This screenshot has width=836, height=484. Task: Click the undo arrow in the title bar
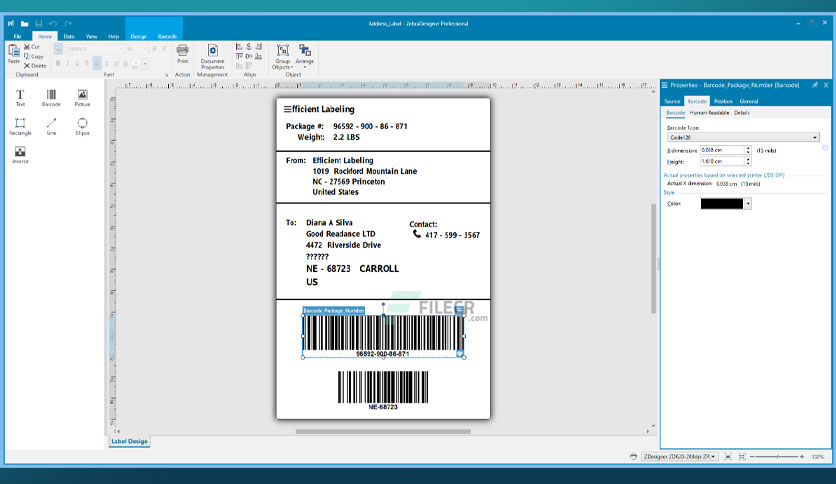(53, 23)
